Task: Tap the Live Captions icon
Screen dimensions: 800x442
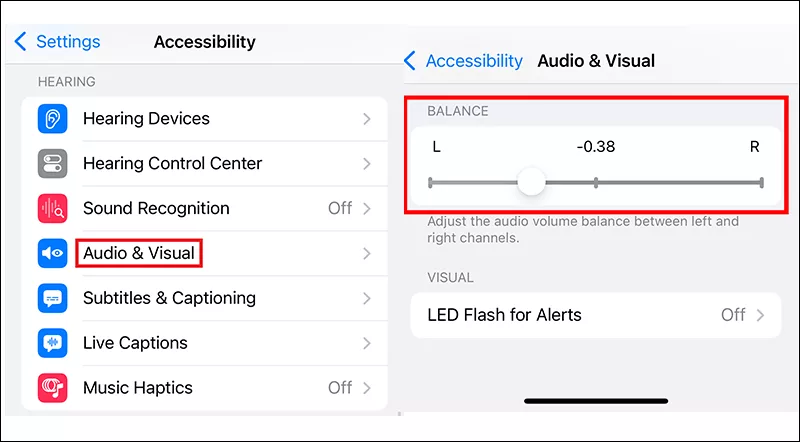Action: (52, 343)
